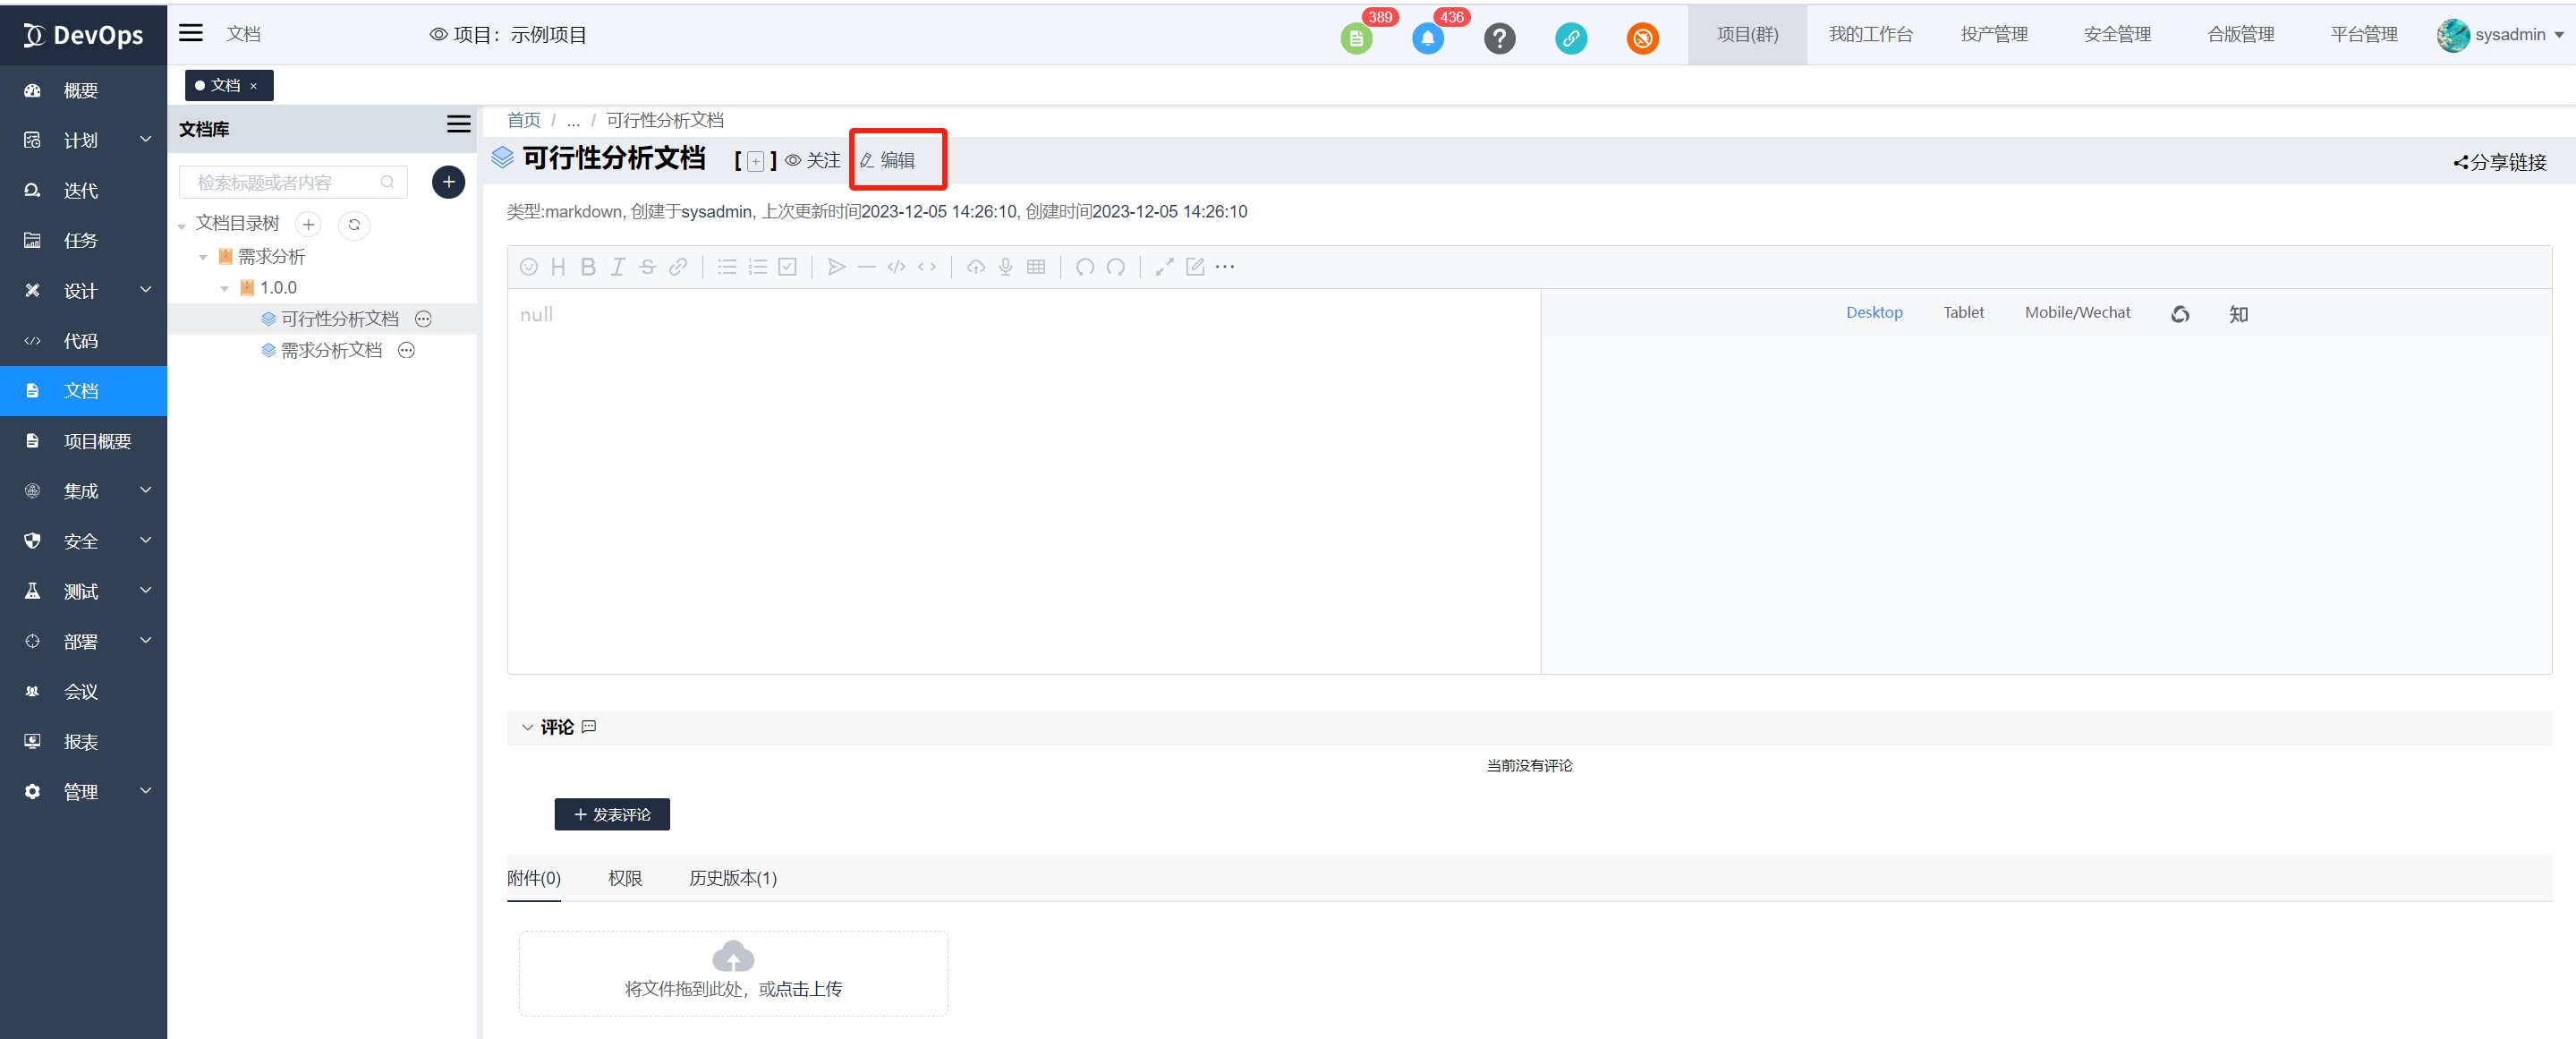
Task: Collapse the 评论 section
Action: tap(528, 728)
